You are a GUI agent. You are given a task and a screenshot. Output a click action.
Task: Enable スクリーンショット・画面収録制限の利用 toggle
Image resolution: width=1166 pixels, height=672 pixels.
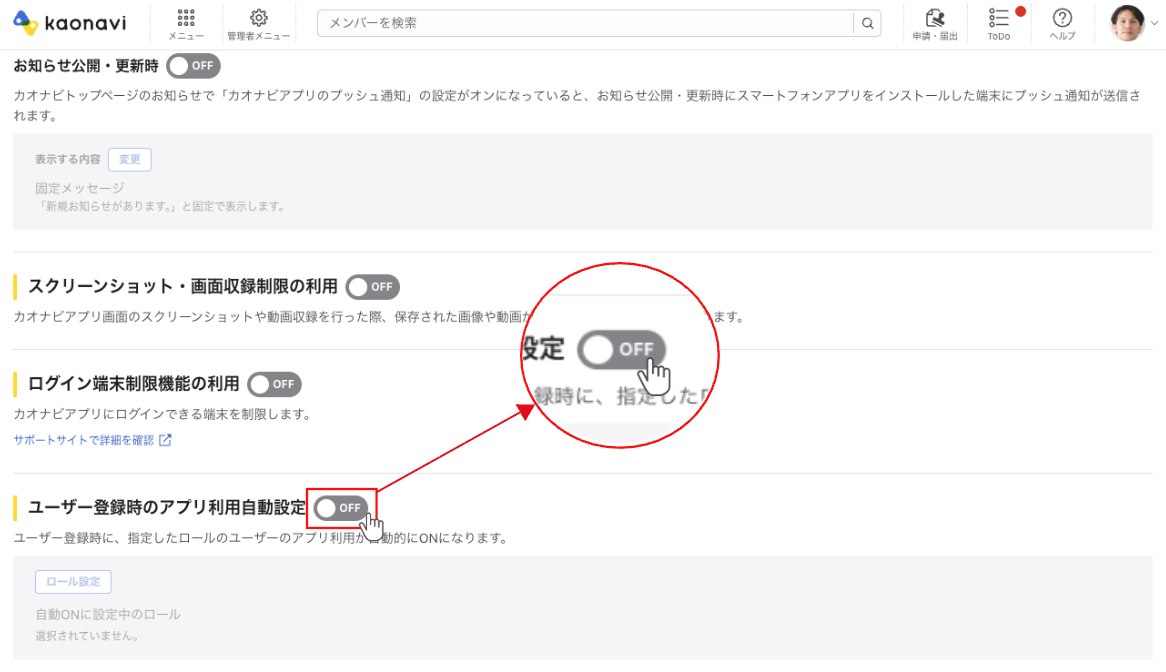click(x=372, y=287)
